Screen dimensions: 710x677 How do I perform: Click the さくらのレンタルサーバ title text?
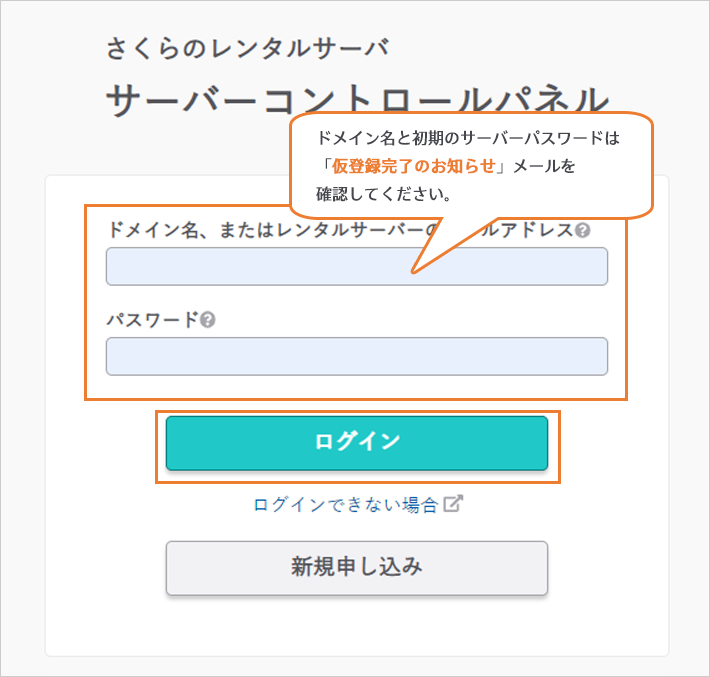click(247, 48)
